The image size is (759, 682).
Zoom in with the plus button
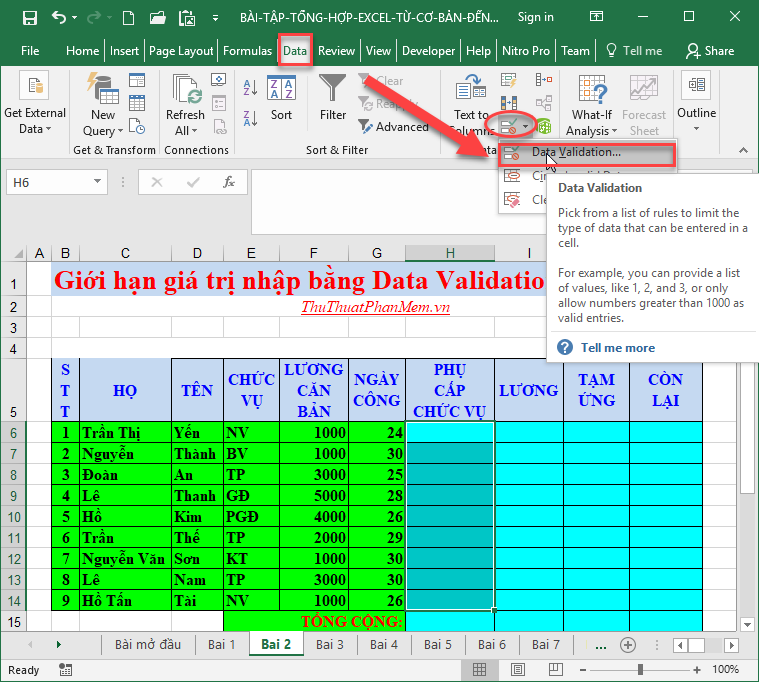pos(697,670)
